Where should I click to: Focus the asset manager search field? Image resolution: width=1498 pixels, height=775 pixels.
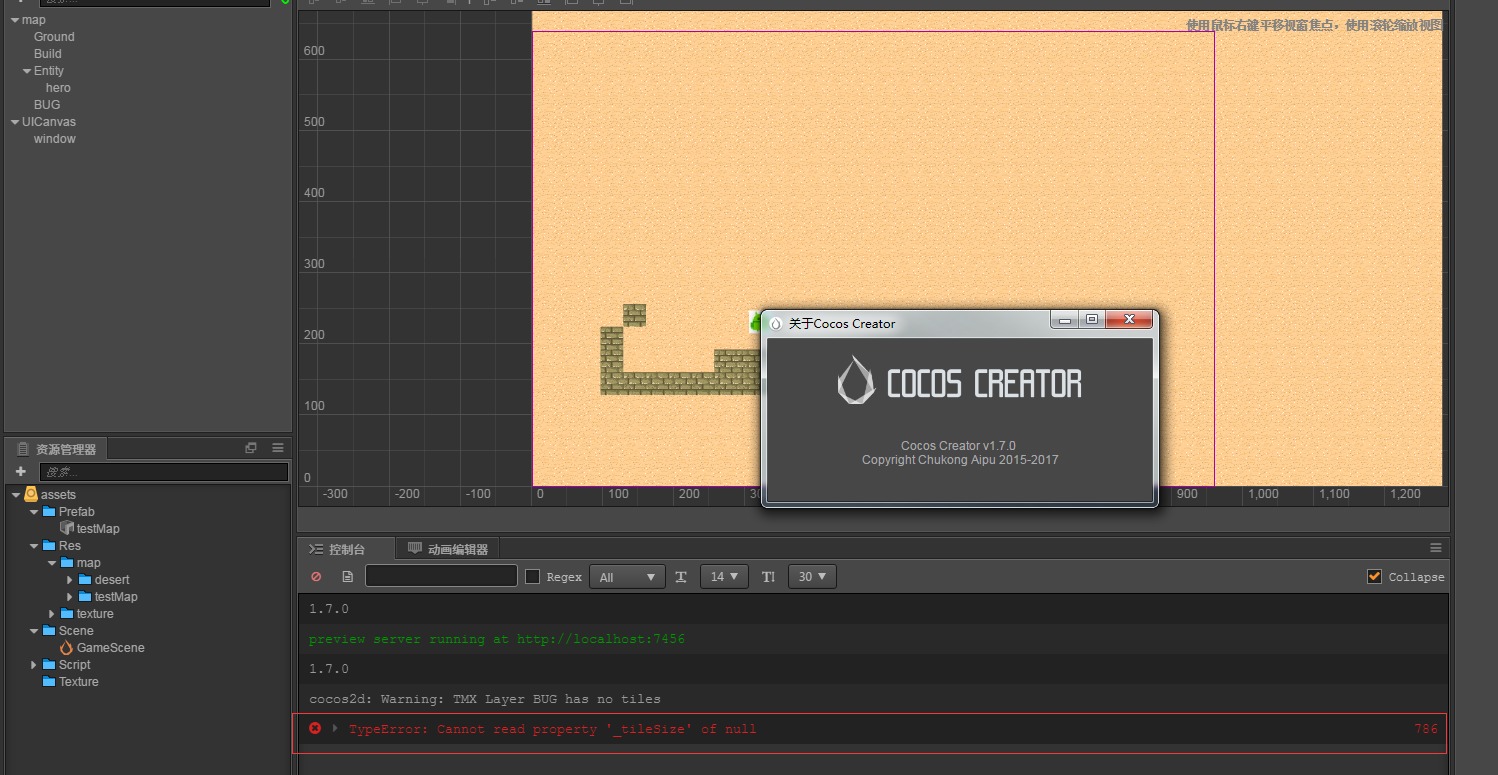[x=164, y=471]
